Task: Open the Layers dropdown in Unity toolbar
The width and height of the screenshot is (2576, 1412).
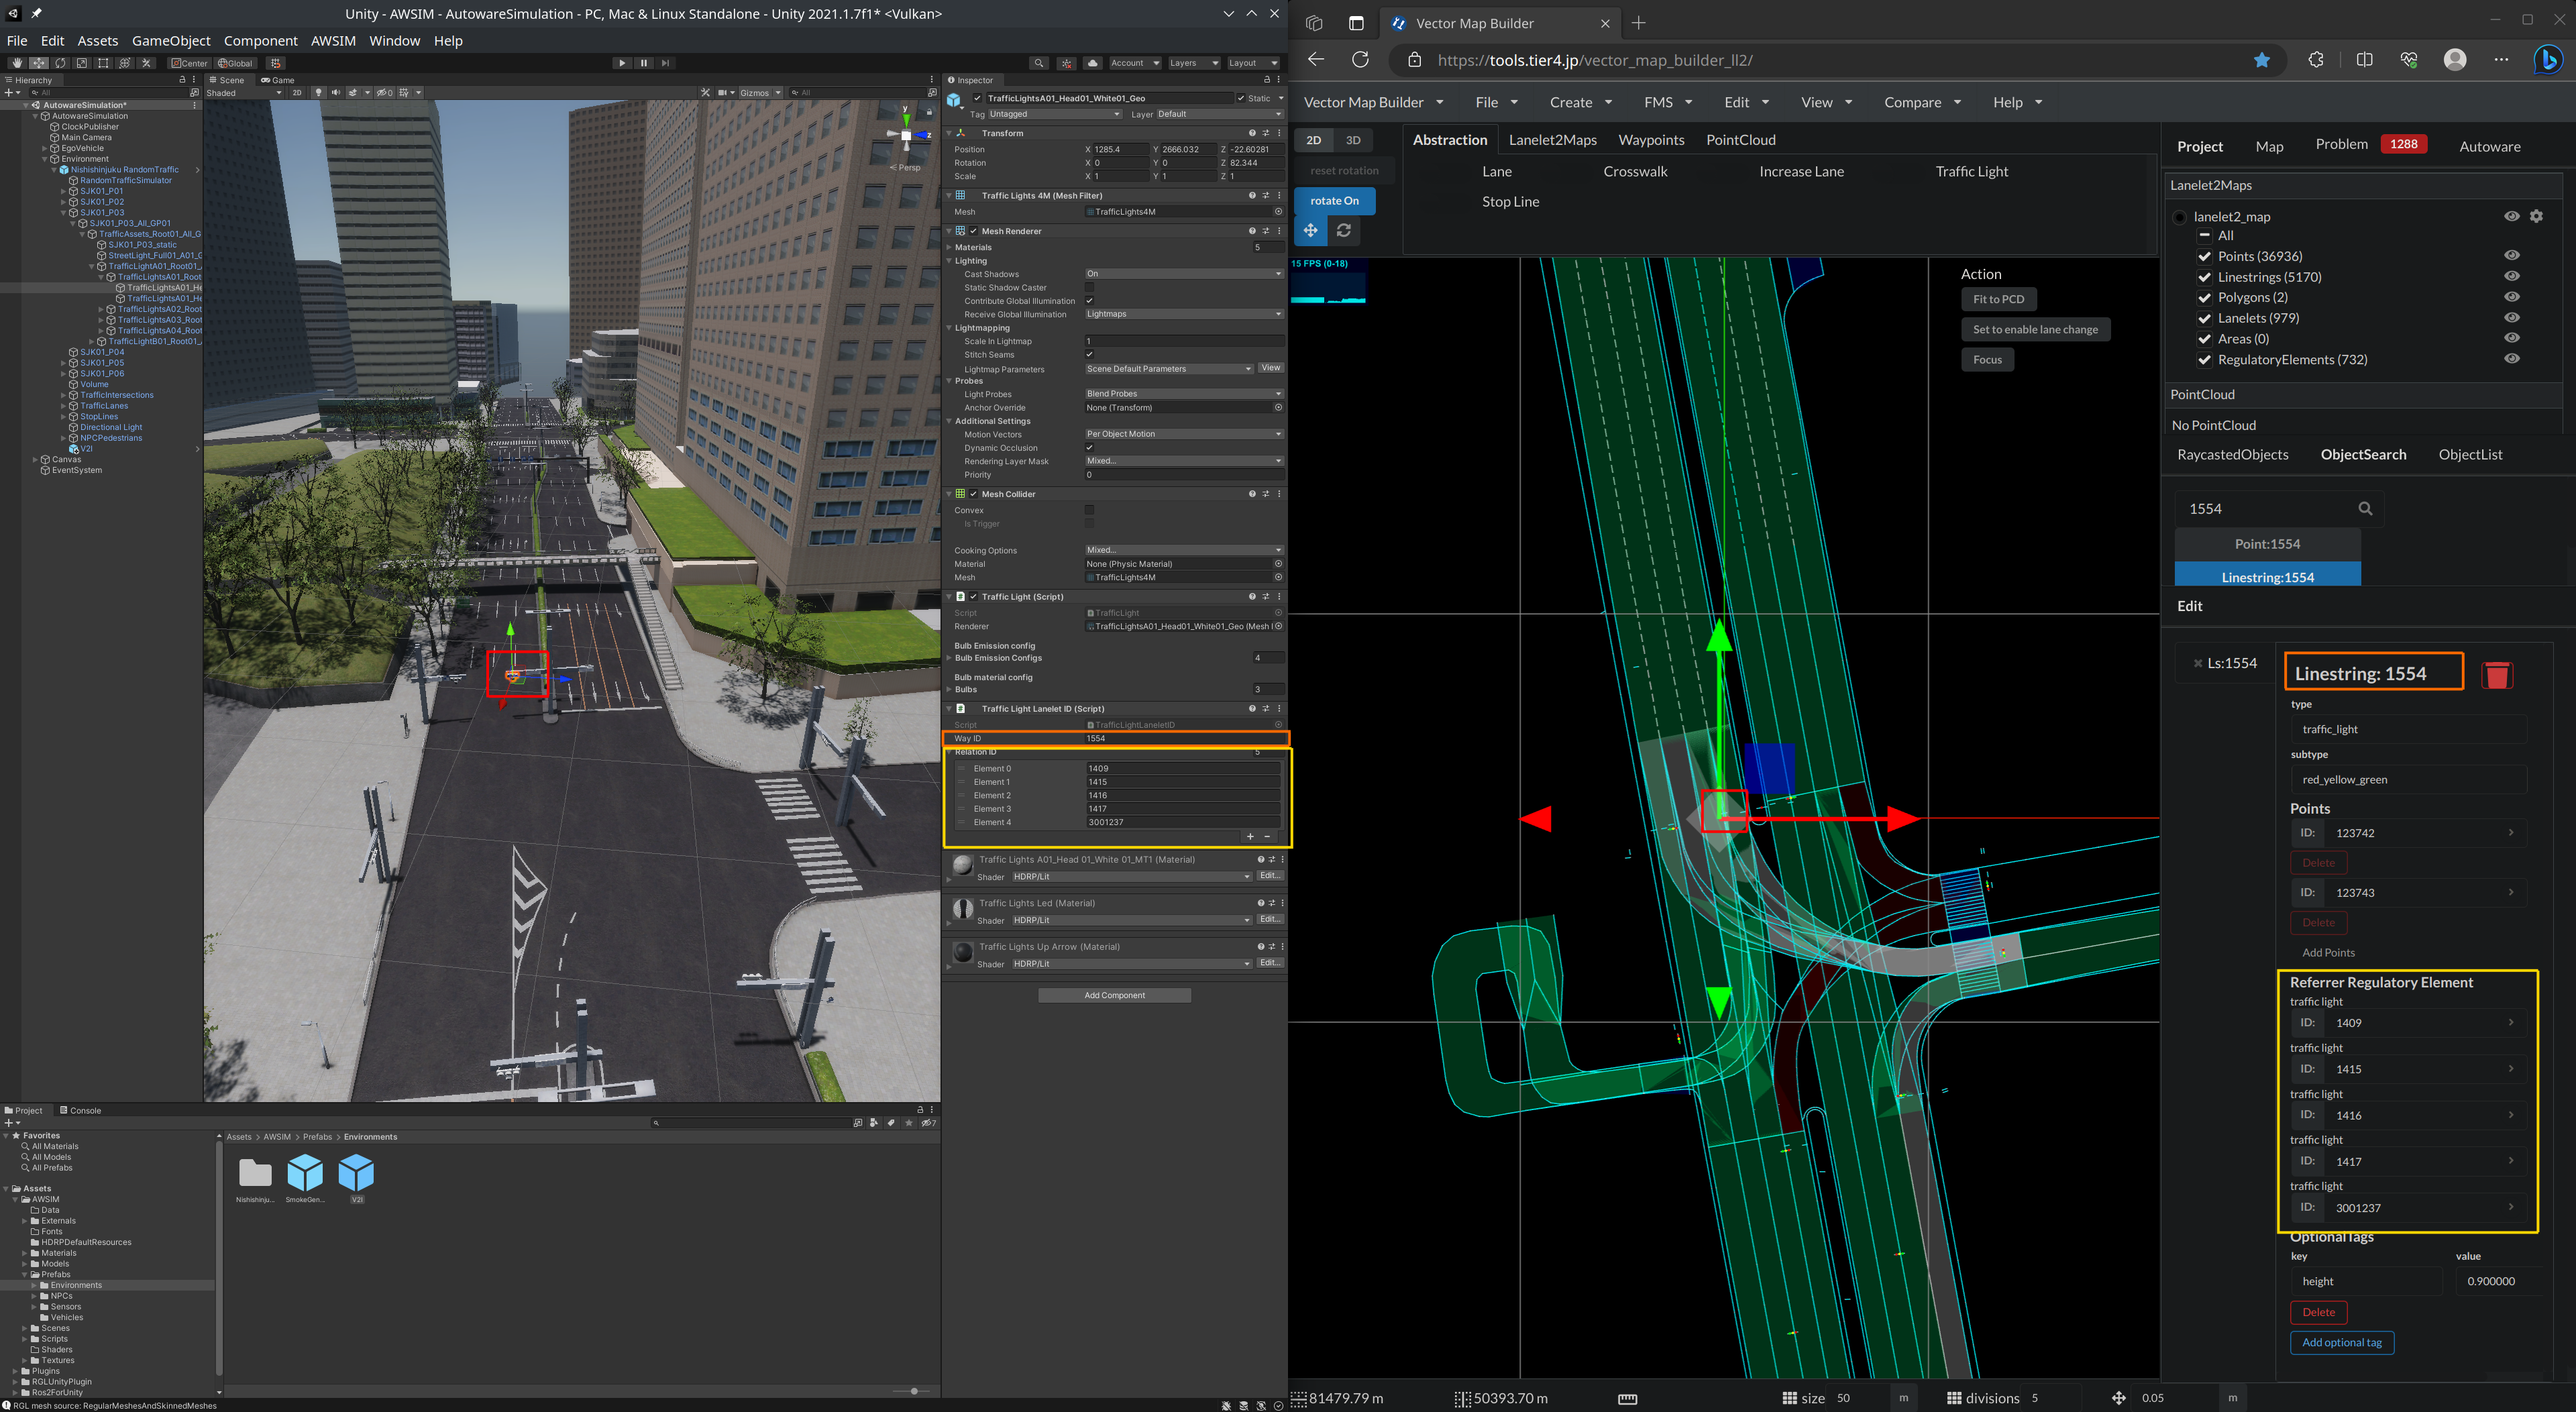Action: click(1194, 63)
